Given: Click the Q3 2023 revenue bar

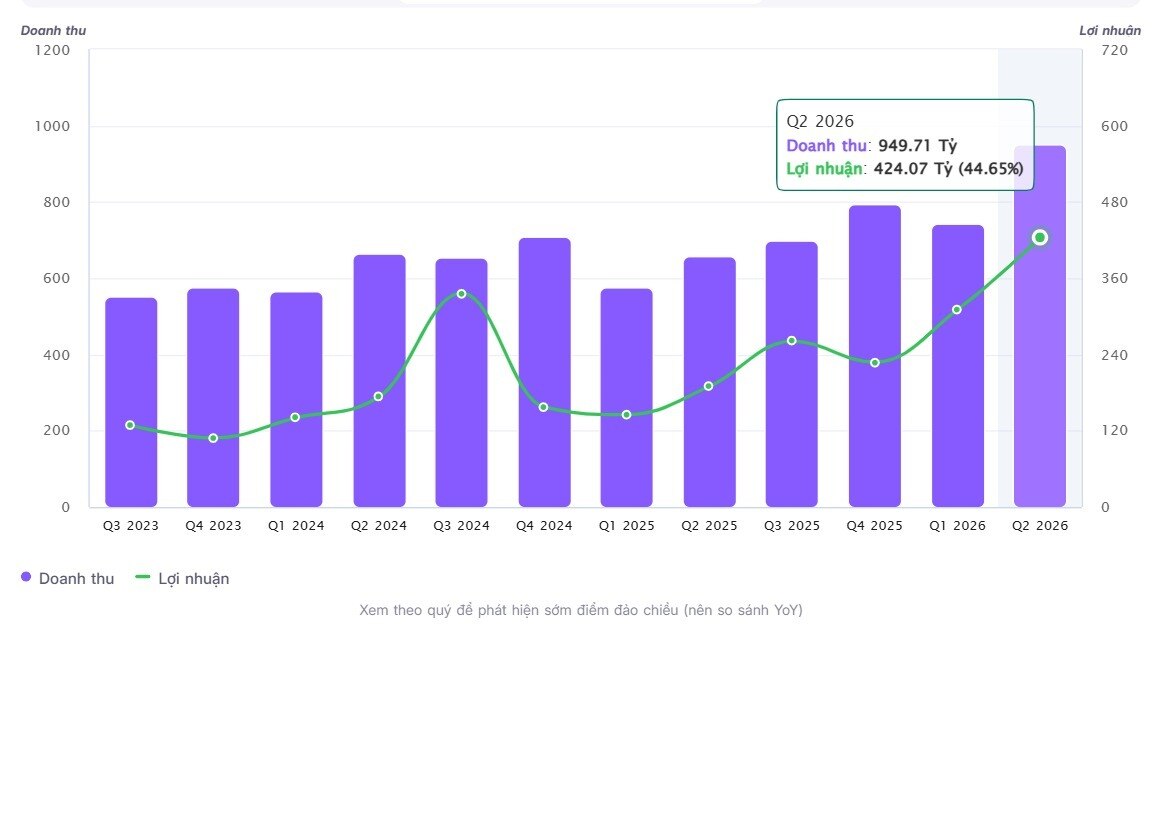Looking at the screenshot, I should pyautogui.click(x=131, y=402).
